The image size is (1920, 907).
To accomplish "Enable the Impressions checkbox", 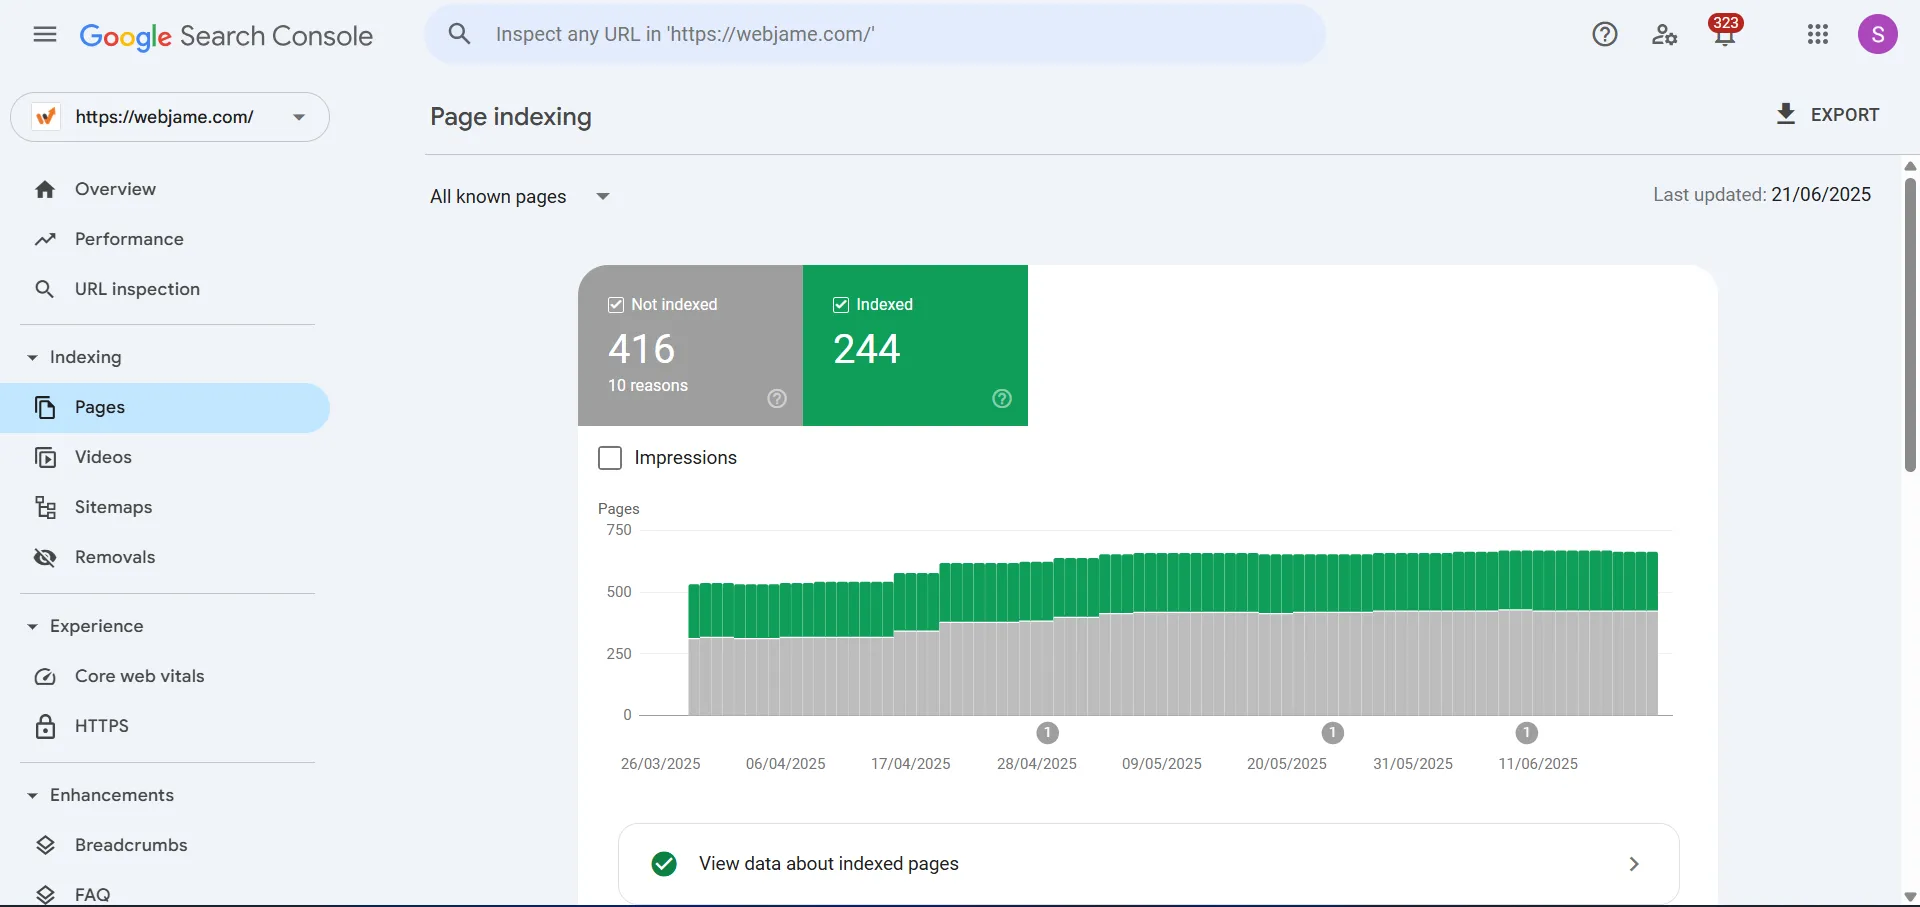I will (x=610, y=458).
